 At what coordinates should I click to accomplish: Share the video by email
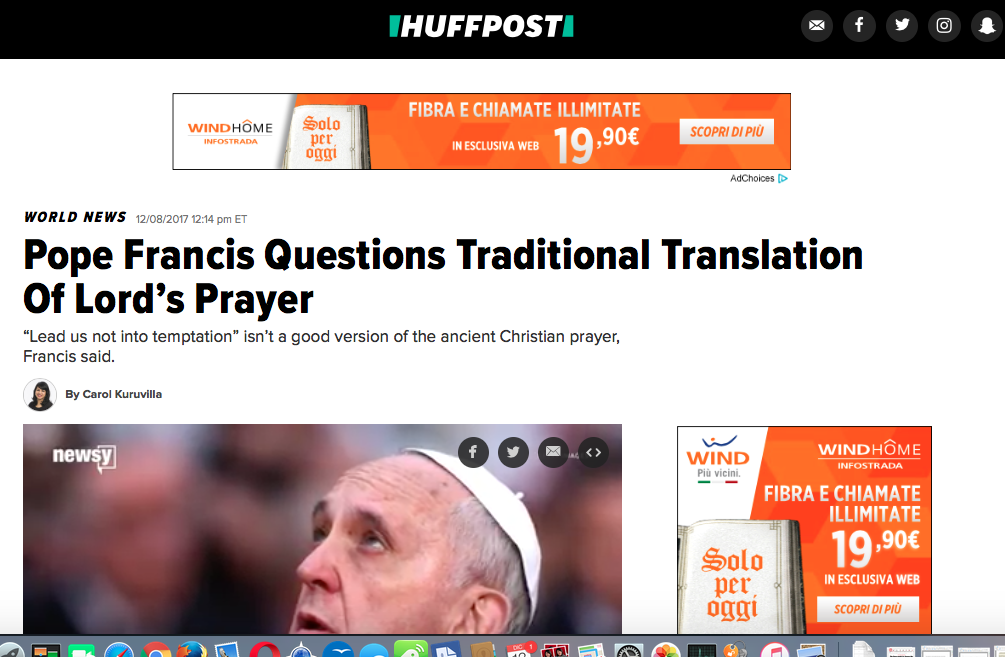pos(553,453)
